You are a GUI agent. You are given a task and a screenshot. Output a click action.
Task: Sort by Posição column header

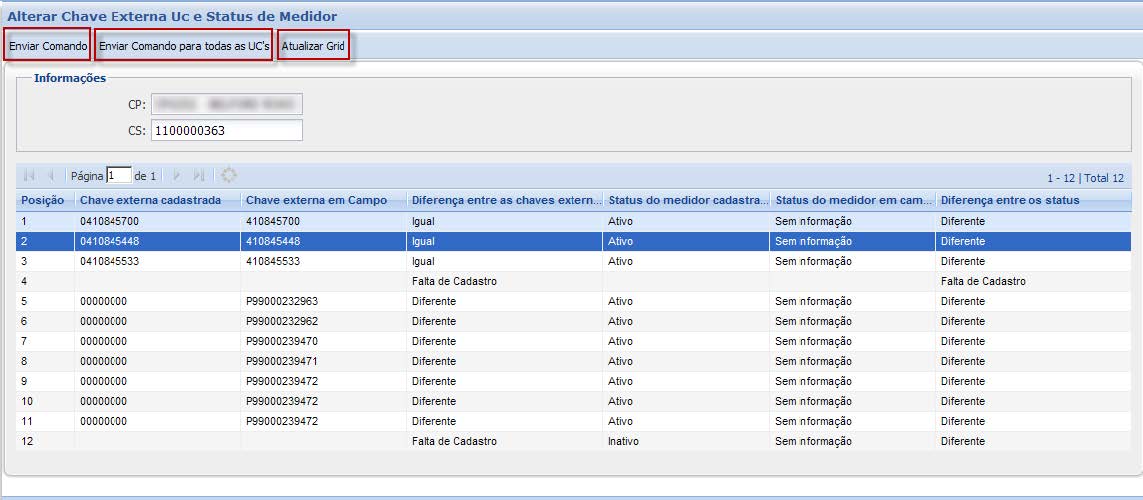tap(43, 201)
